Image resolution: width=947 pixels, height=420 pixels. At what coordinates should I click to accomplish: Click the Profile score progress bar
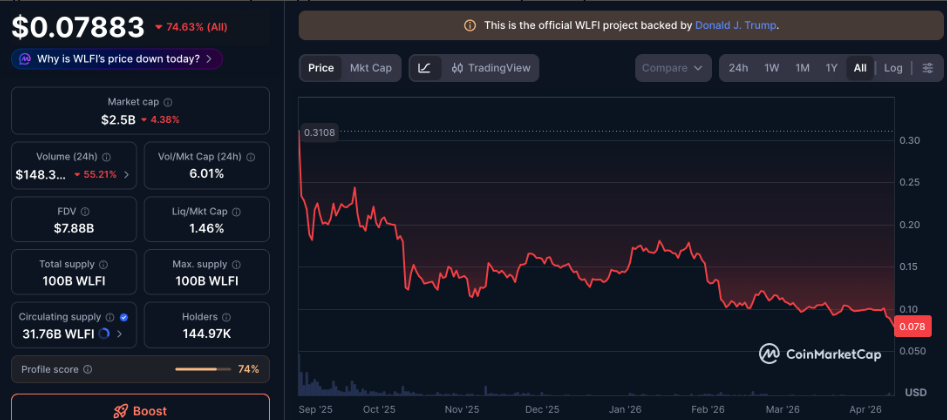203,369
